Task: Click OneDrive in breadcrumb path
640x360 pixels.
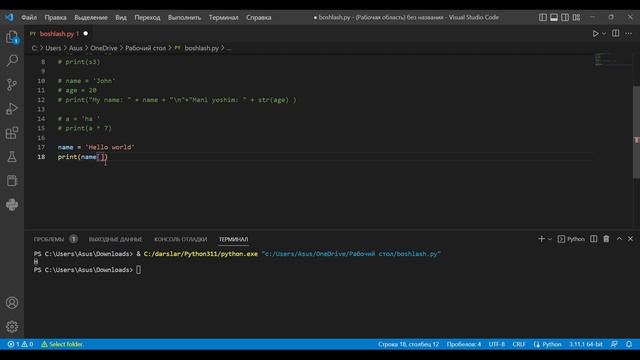Action: click(x=104, y=48)
